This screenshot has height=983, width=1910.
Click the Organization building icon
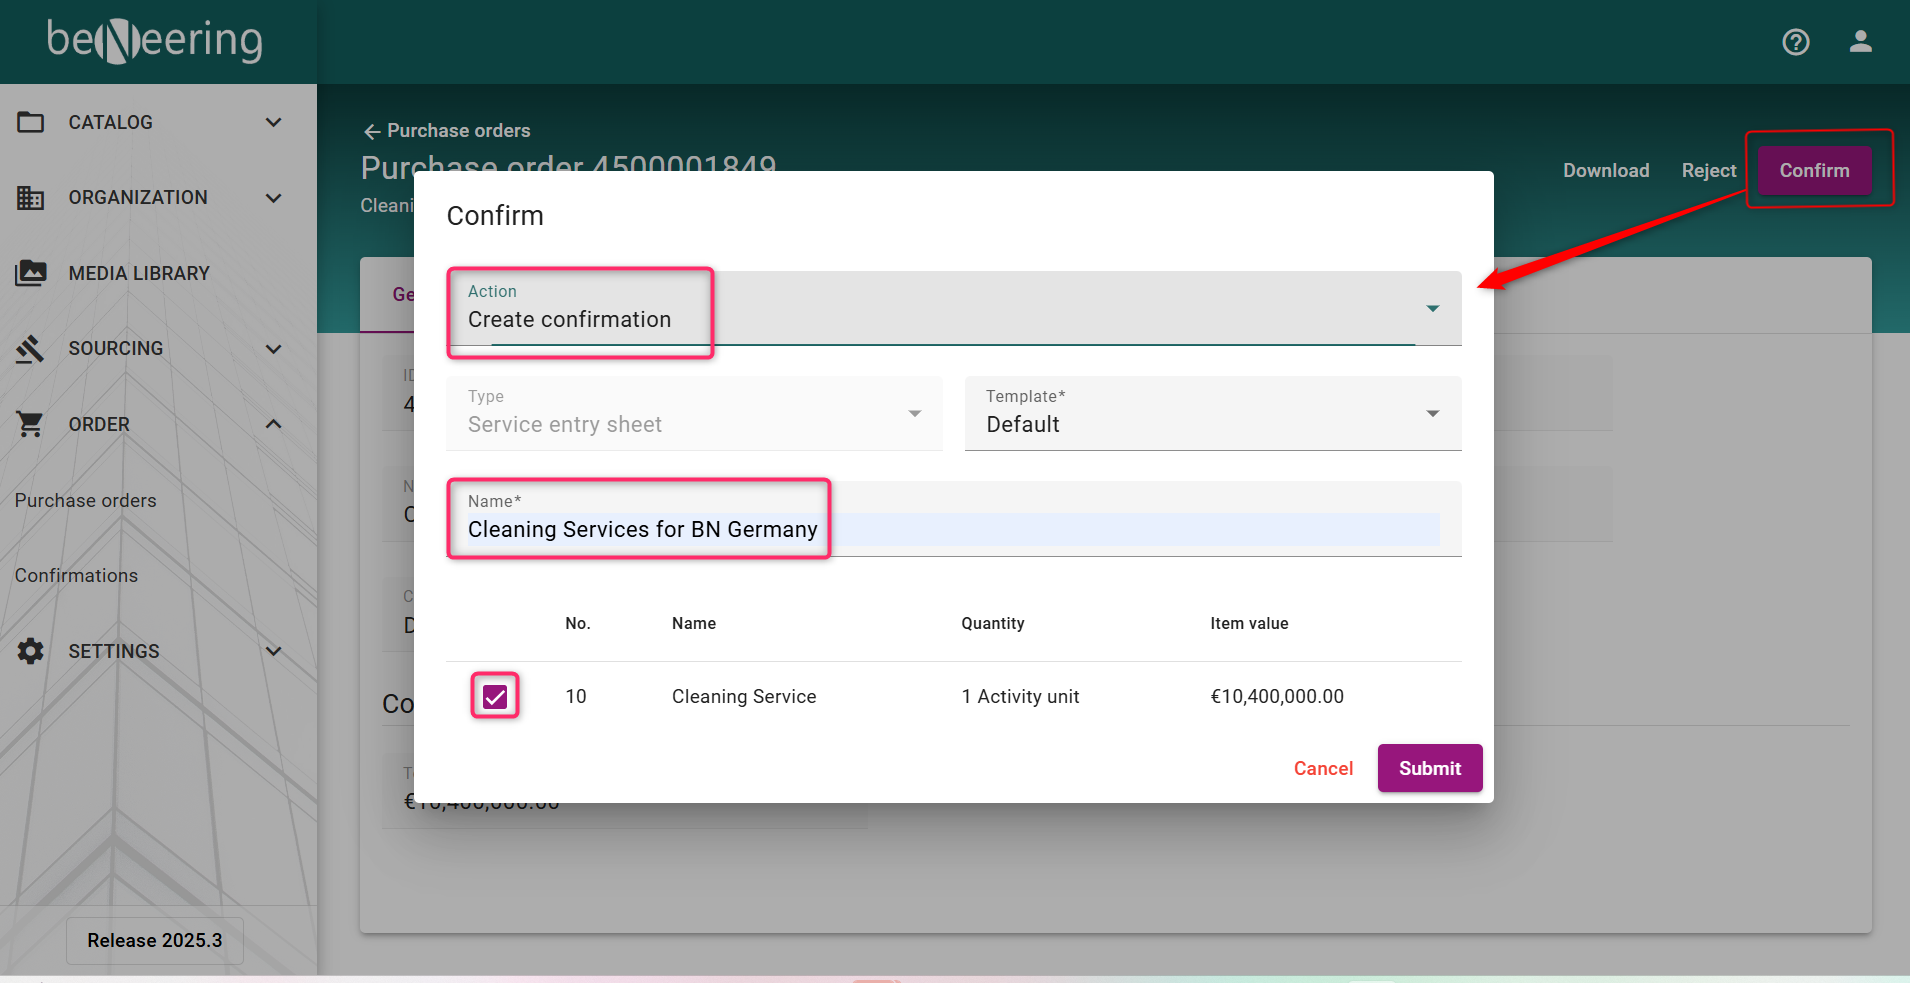pos(31,198)
